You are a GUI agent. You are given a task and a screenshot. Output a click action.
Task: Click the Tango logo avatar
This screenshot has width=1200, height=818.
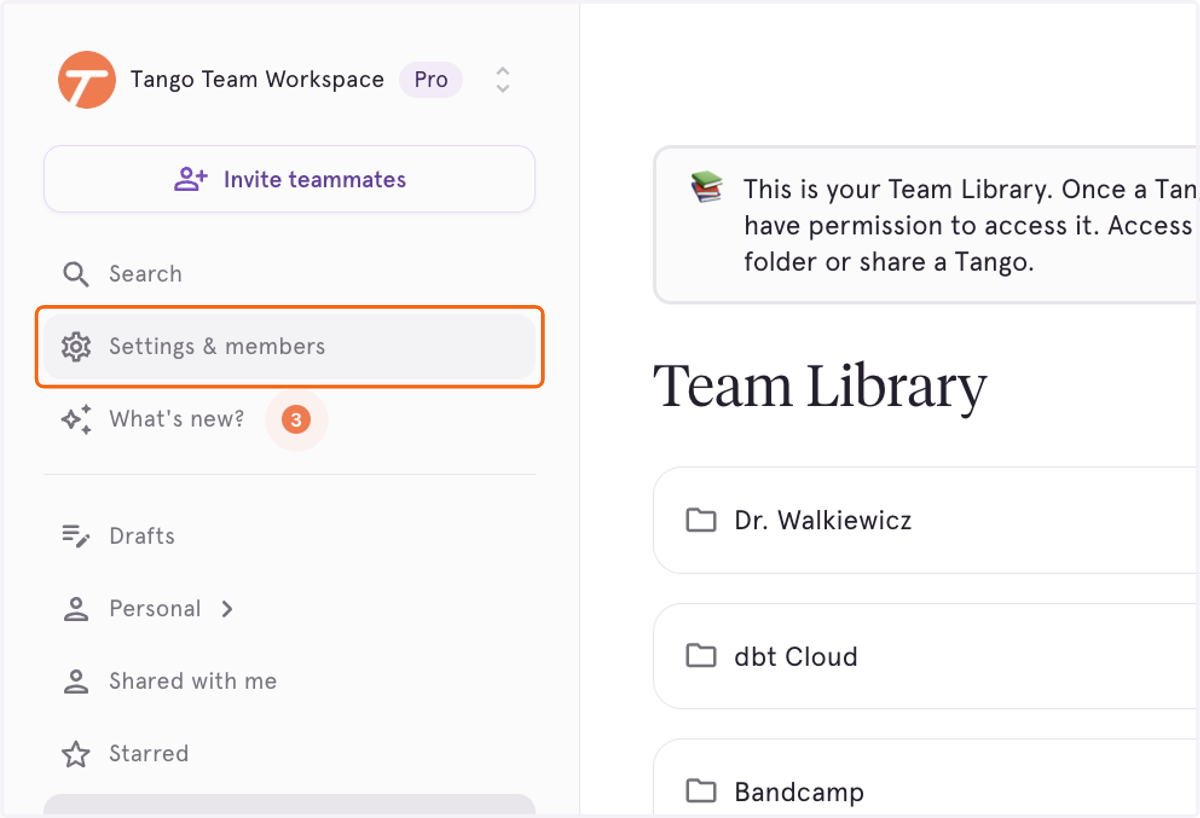(87, 80)
